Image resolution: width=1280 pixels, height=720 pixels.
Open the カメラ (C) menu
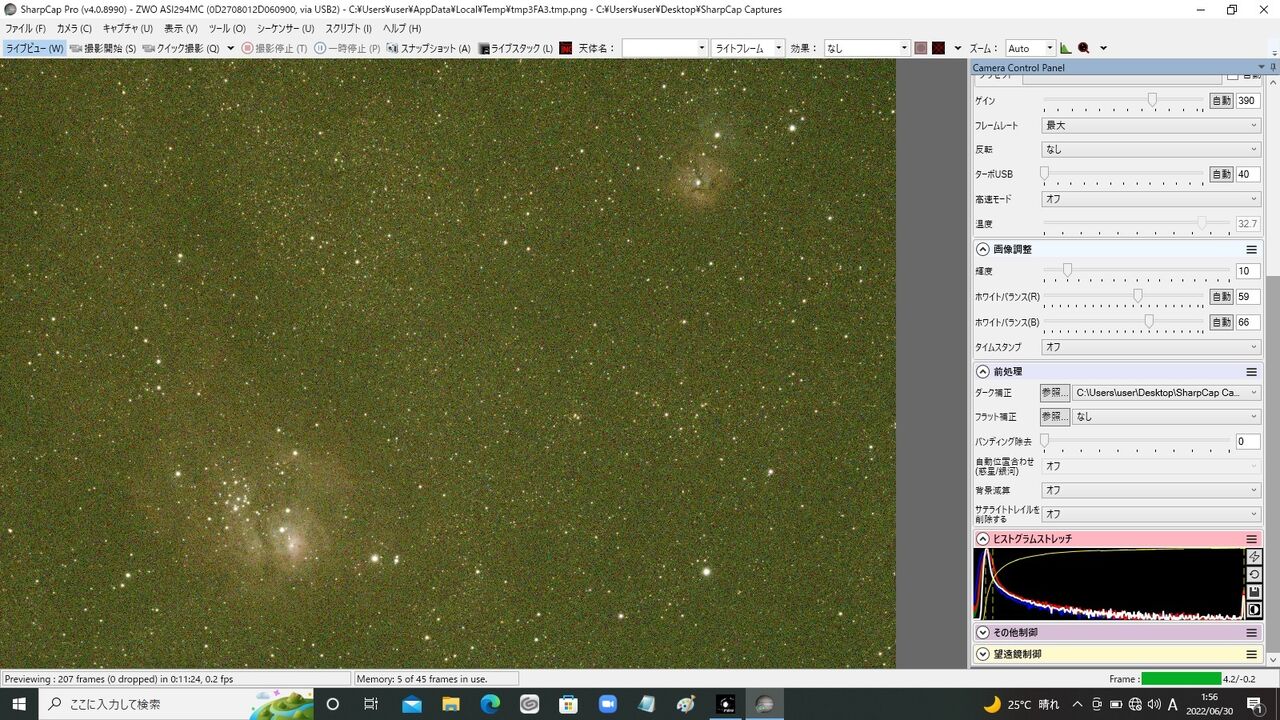coord(74,28)
